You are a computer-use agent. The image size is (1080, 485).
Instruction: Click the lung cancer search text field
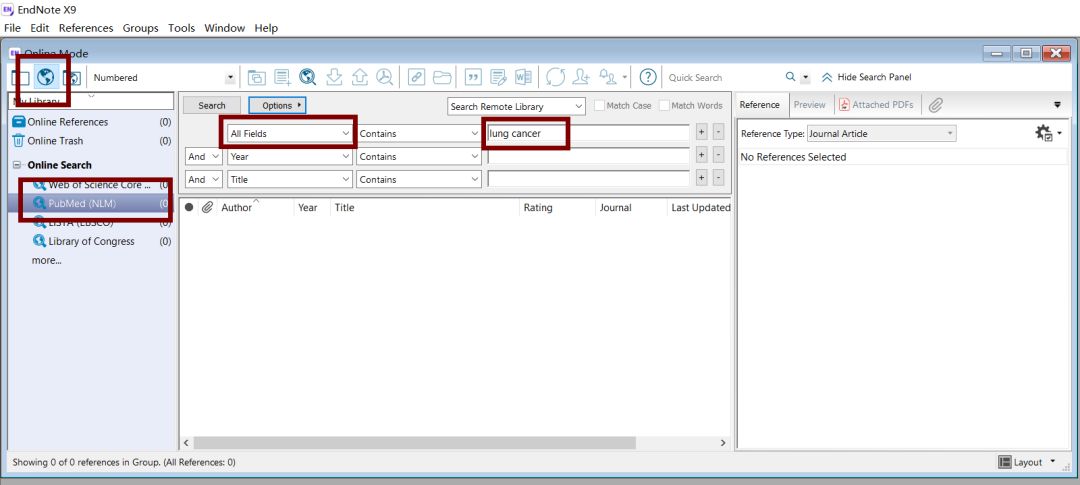pyautogui.click(x=588, y=134)
